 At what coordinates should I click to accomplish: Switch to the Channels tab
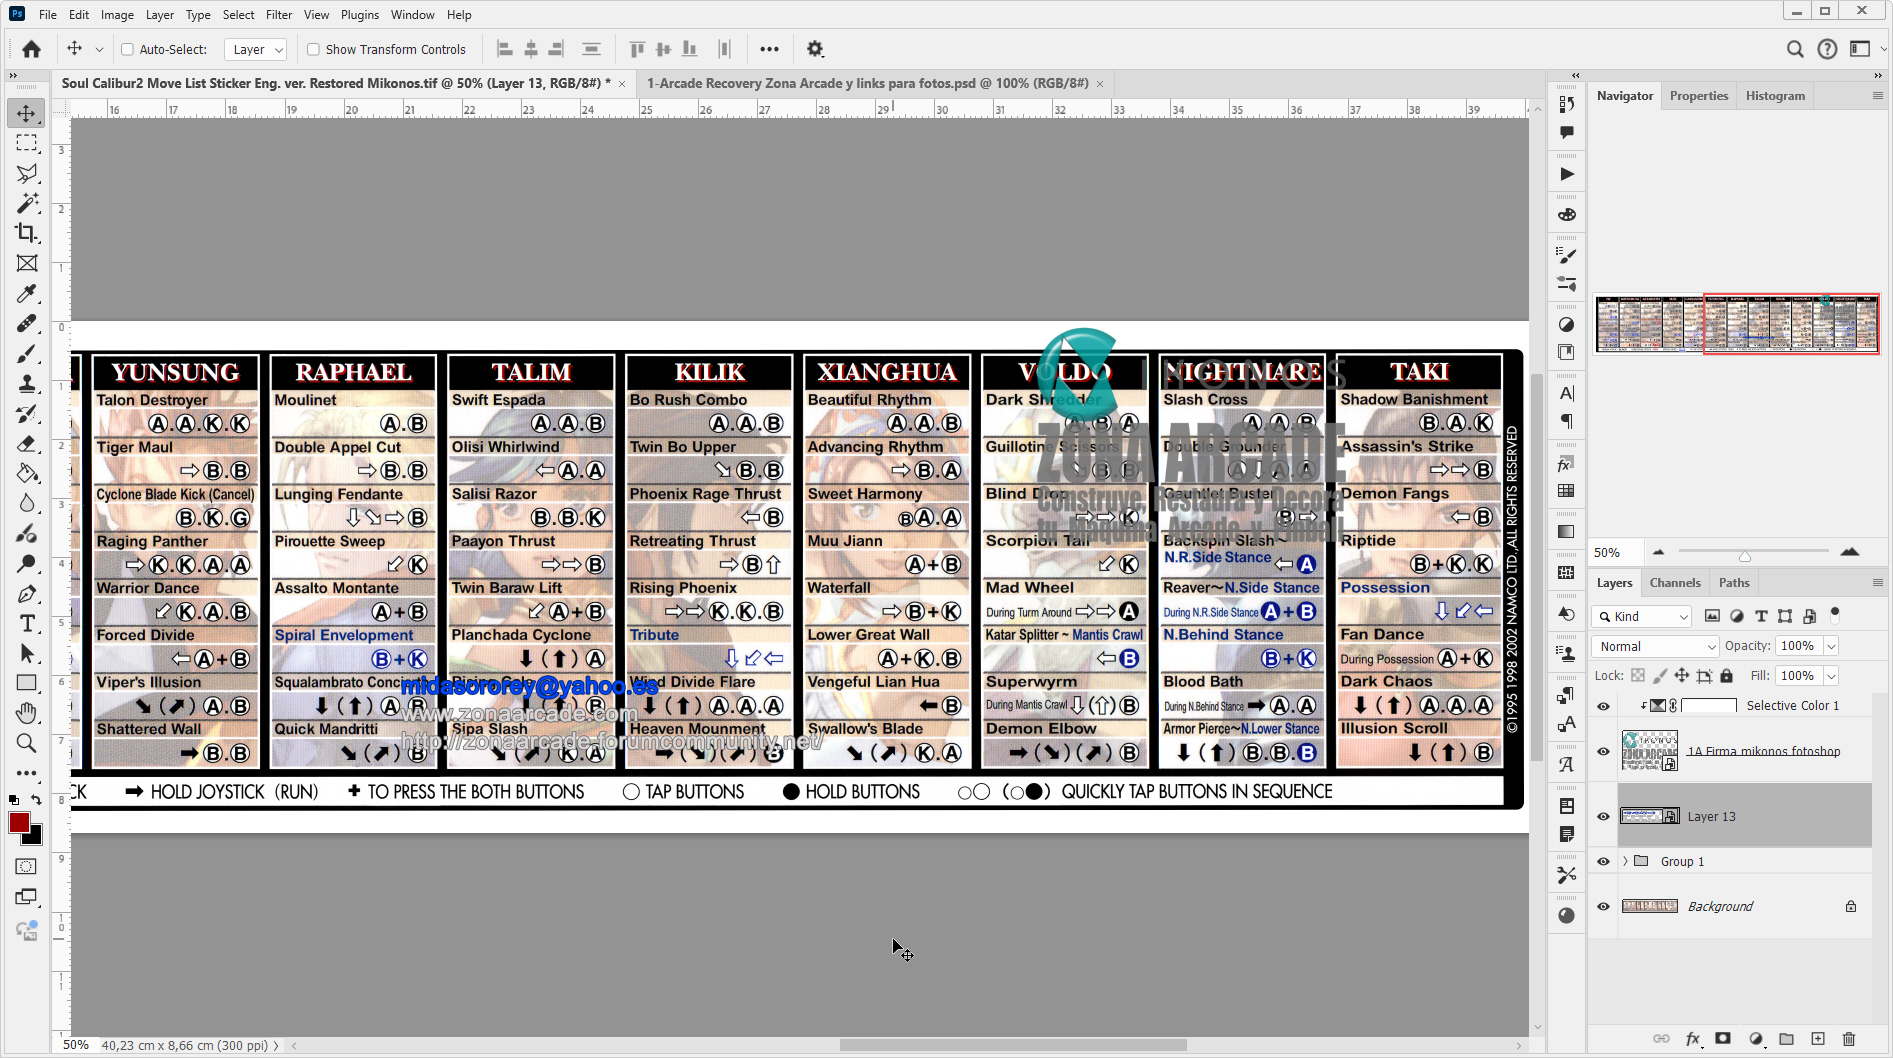tap(1675, 582)
